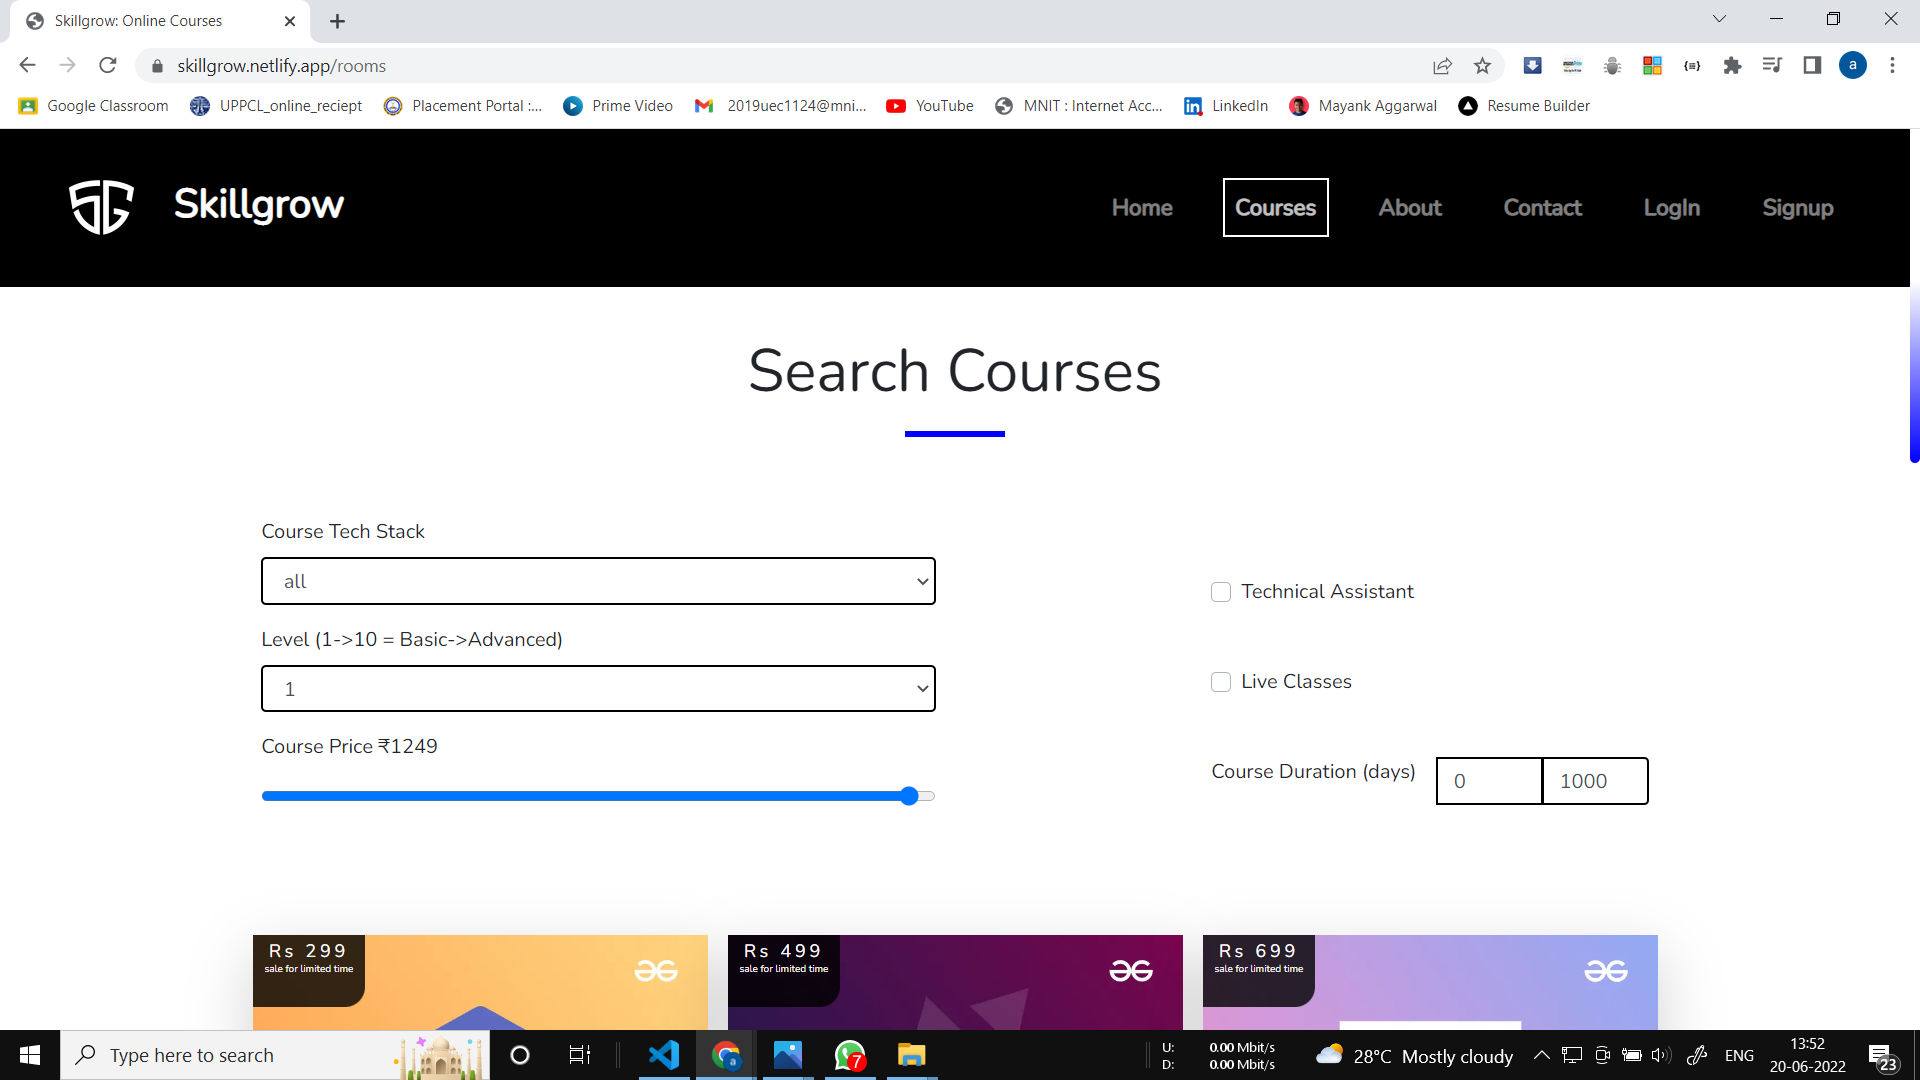This screenshot has width=1920, height=1080.
Task: Expand the Level selection dropdown
Action: click(x=598, y=689)
